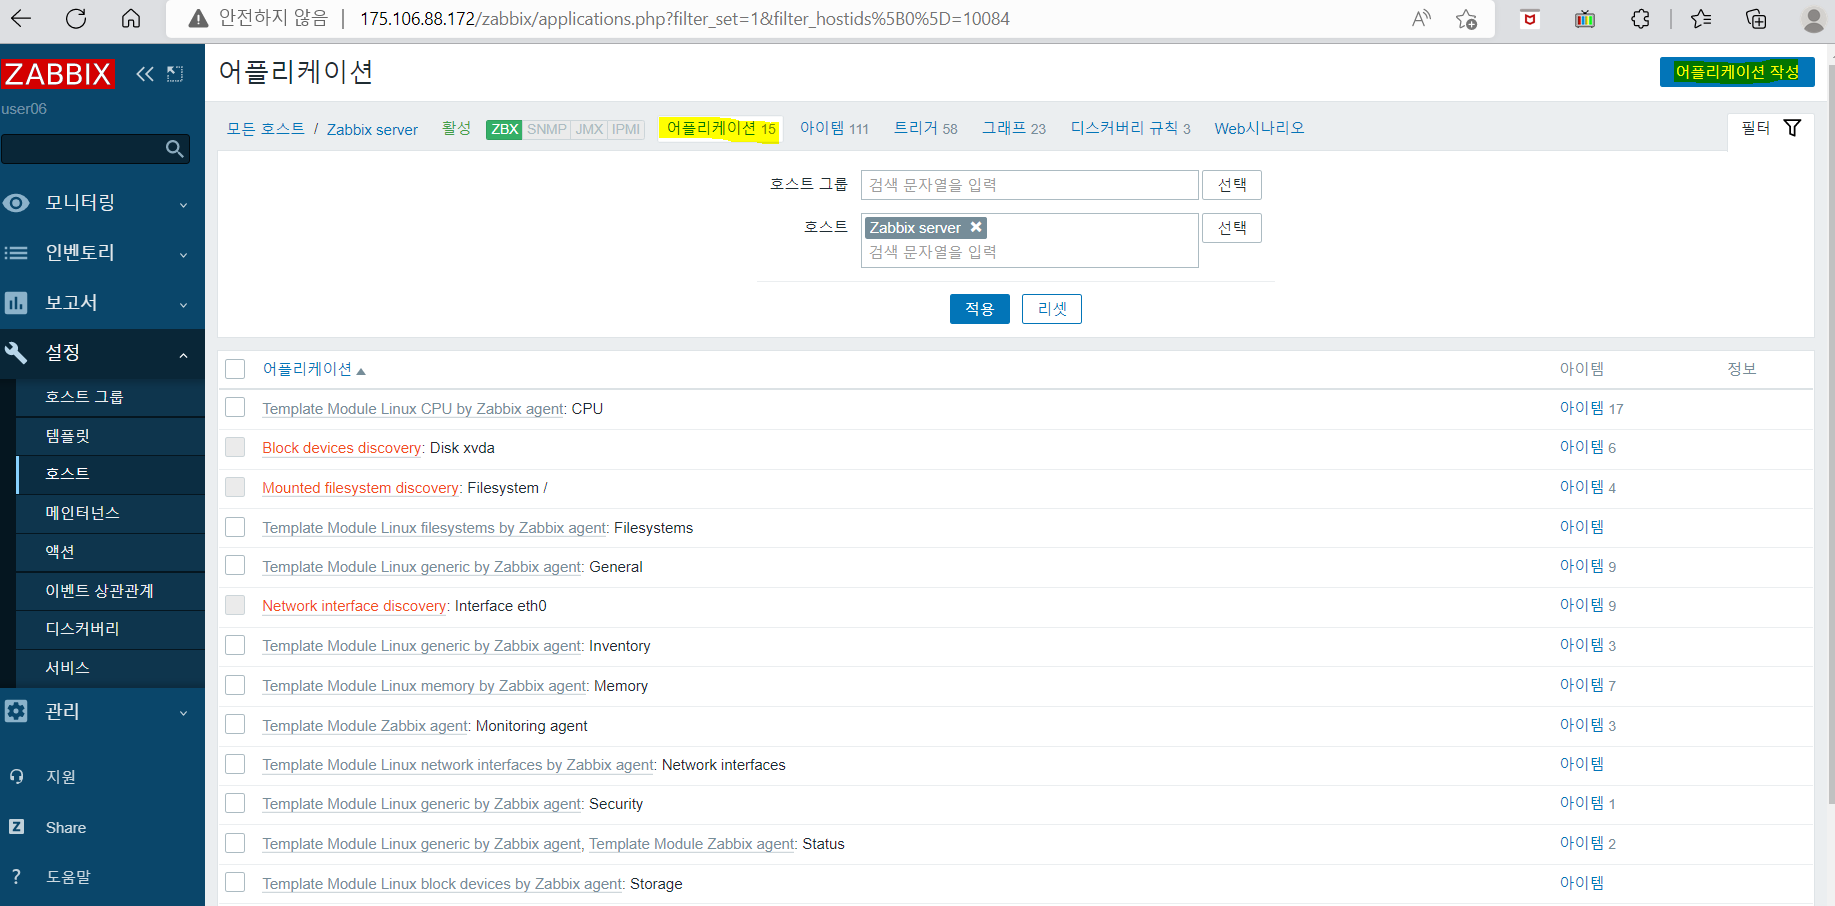Collapse the sidebar with double-arrow icon
The image size is (1835, 906).
click(x=145, y=74)
